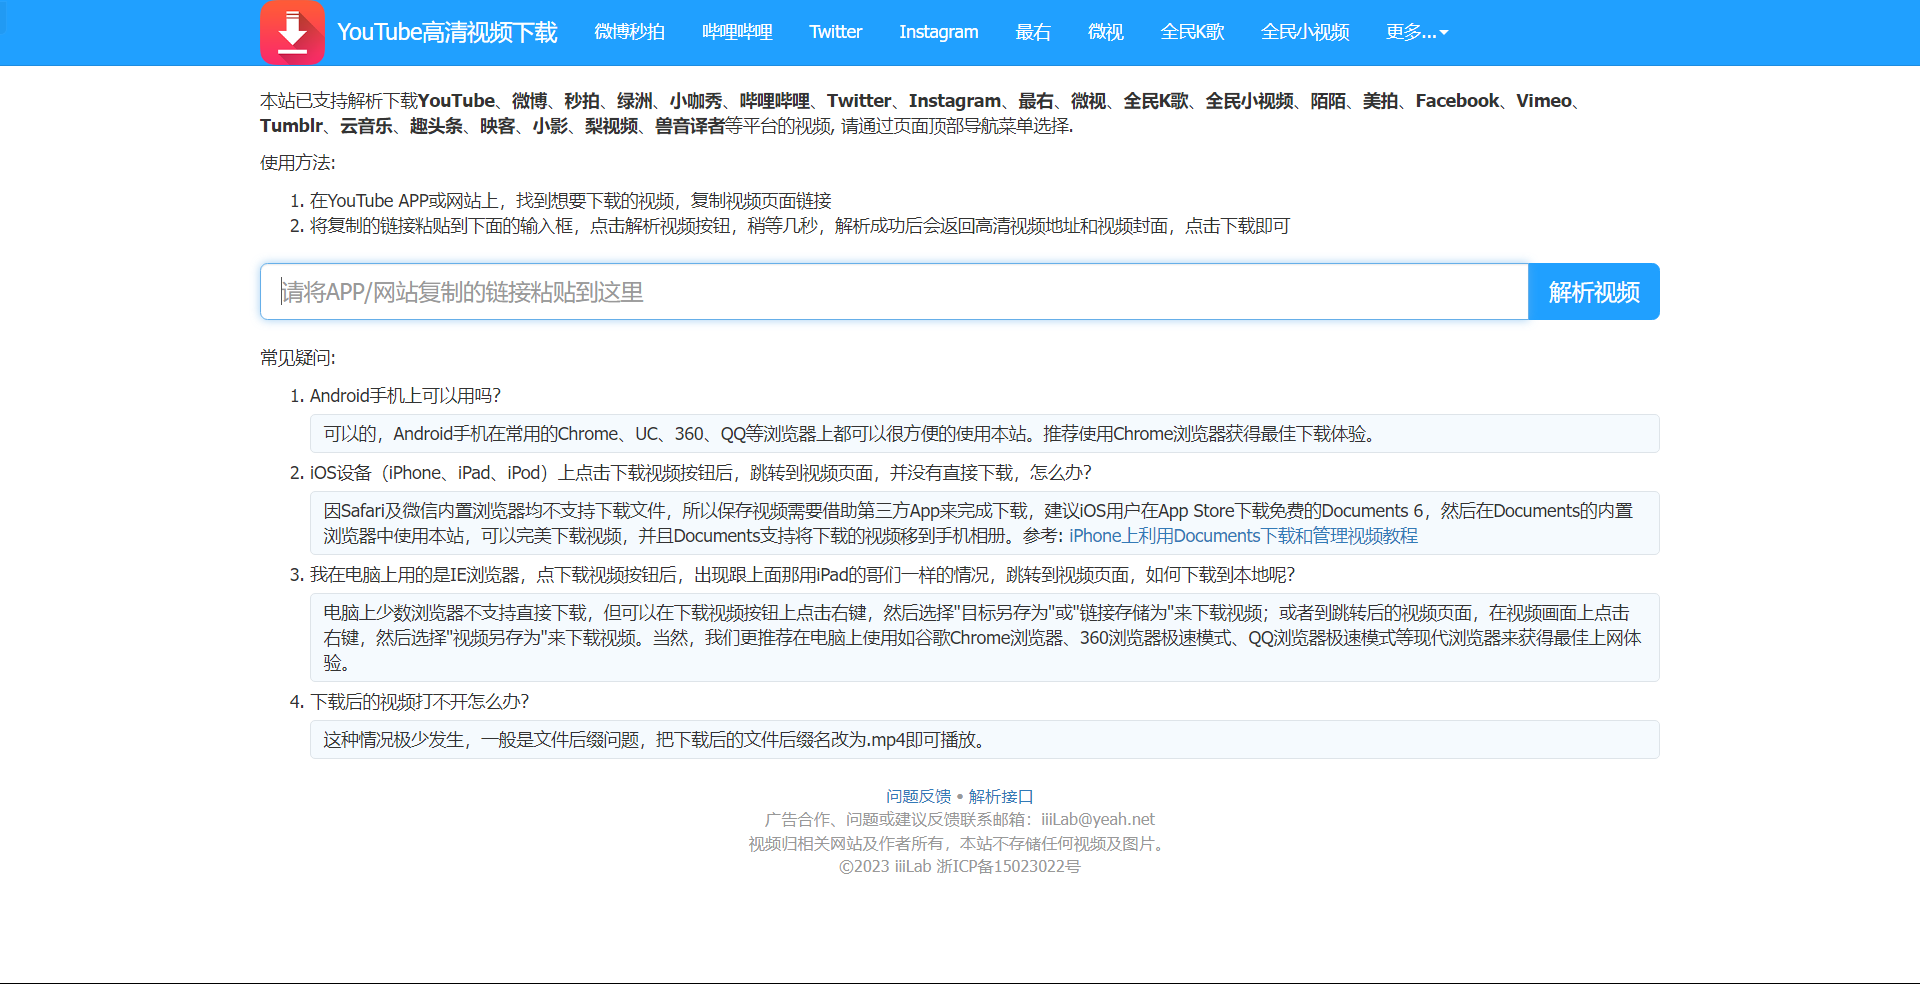The width and height of the screenshot is (1920, 984).
Task: Click the 问题反馈 footer link
Action: [x=918, y=796]
